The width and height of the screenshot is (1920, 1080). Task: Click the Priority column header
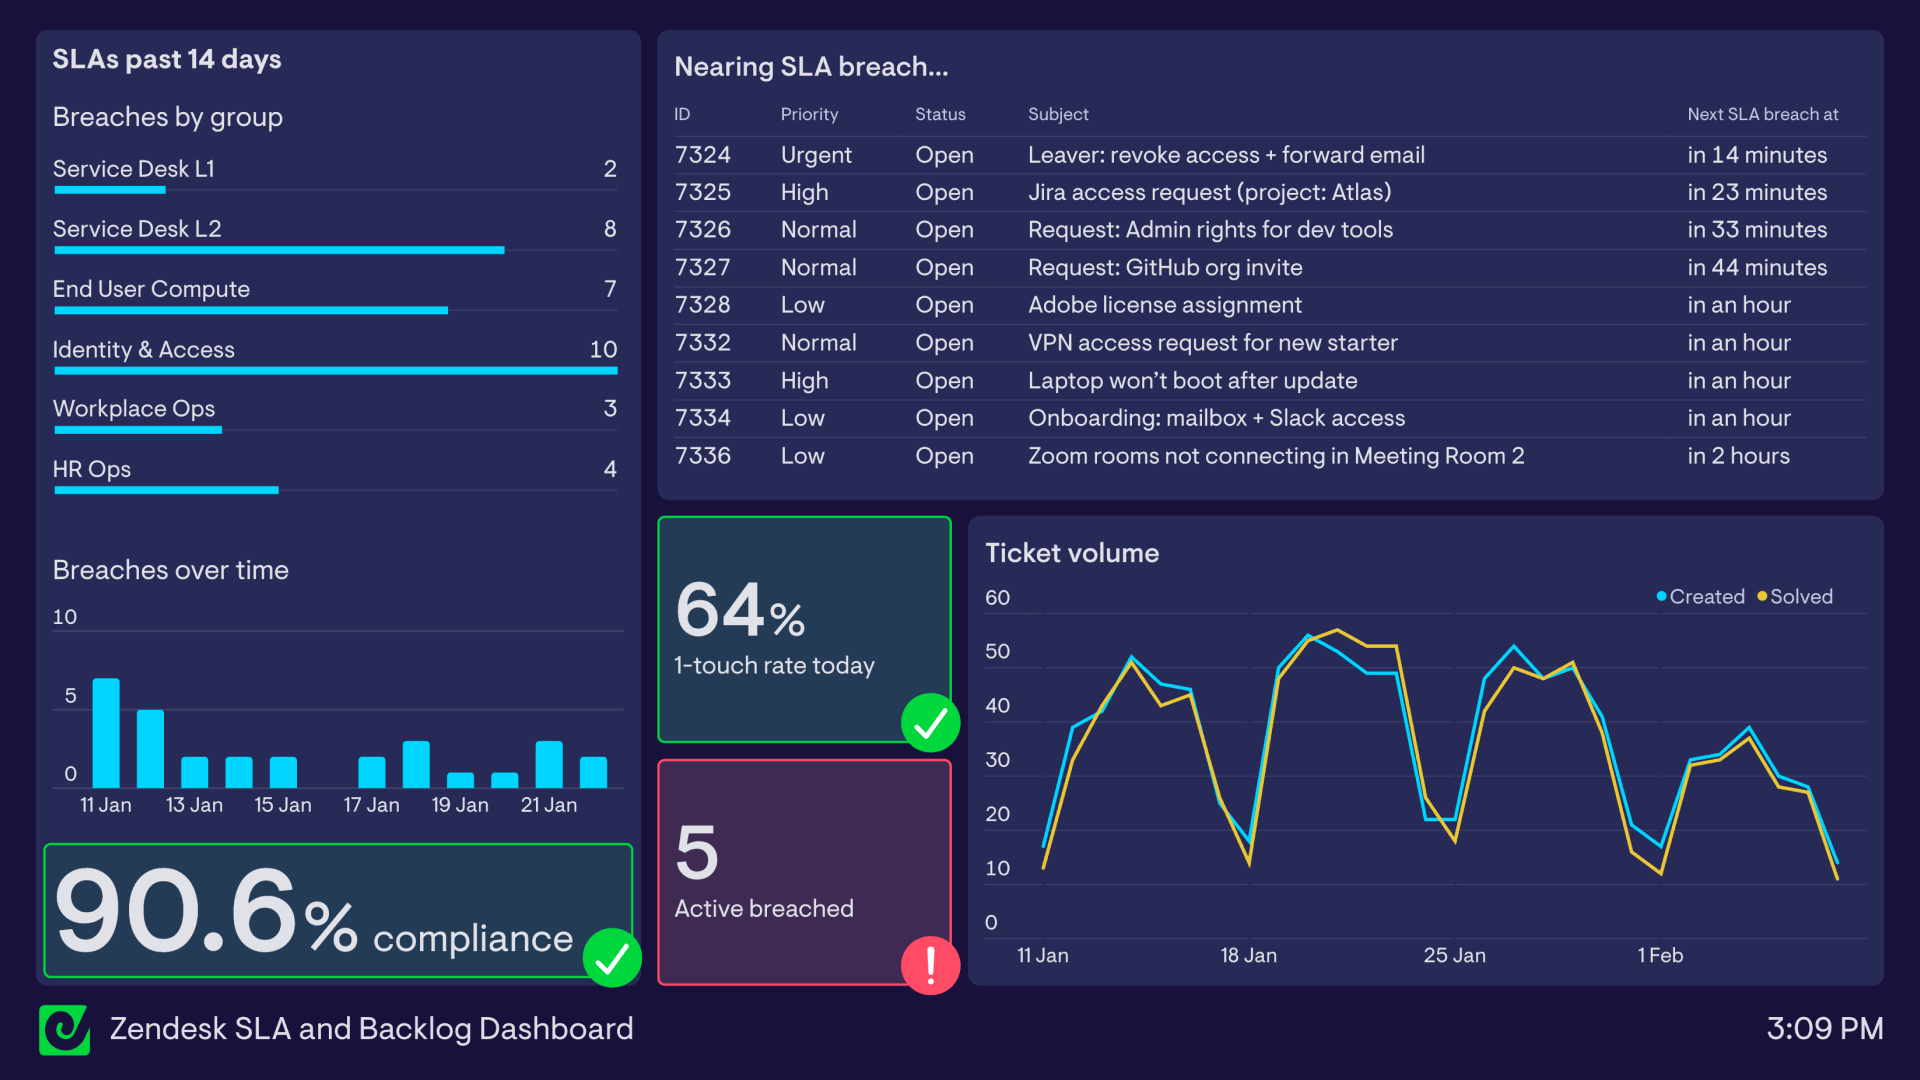coord(809,114)
